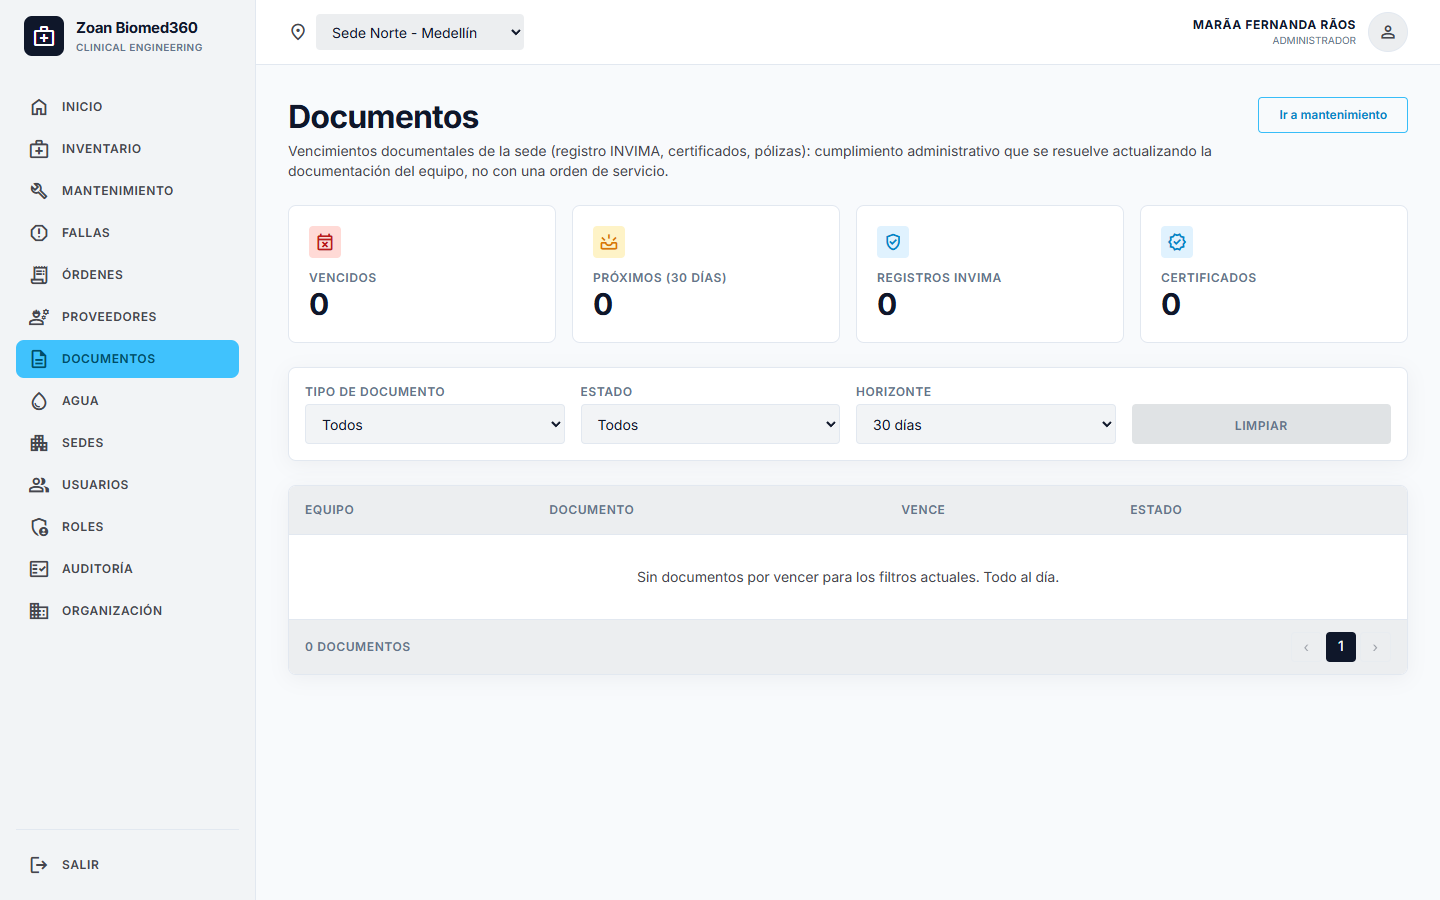Open Agua in the sidebar

click(127, 401)
